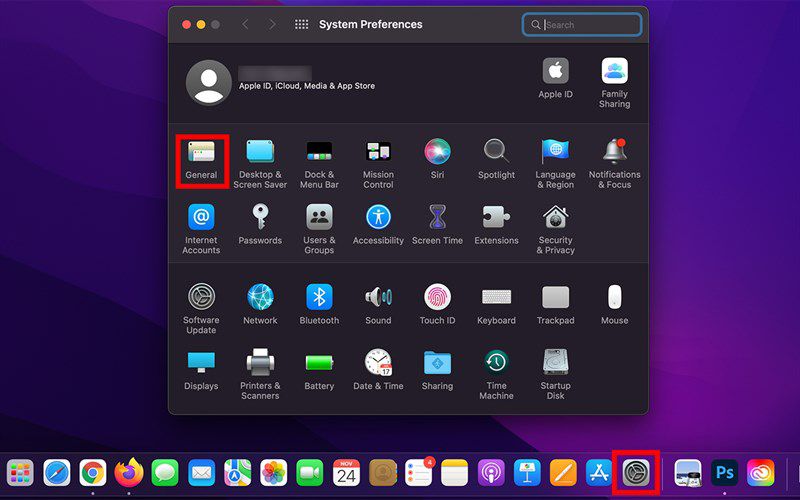Open the Extensions pane
The height and width of the screenshot is (500, 800).
pos(496,224)
